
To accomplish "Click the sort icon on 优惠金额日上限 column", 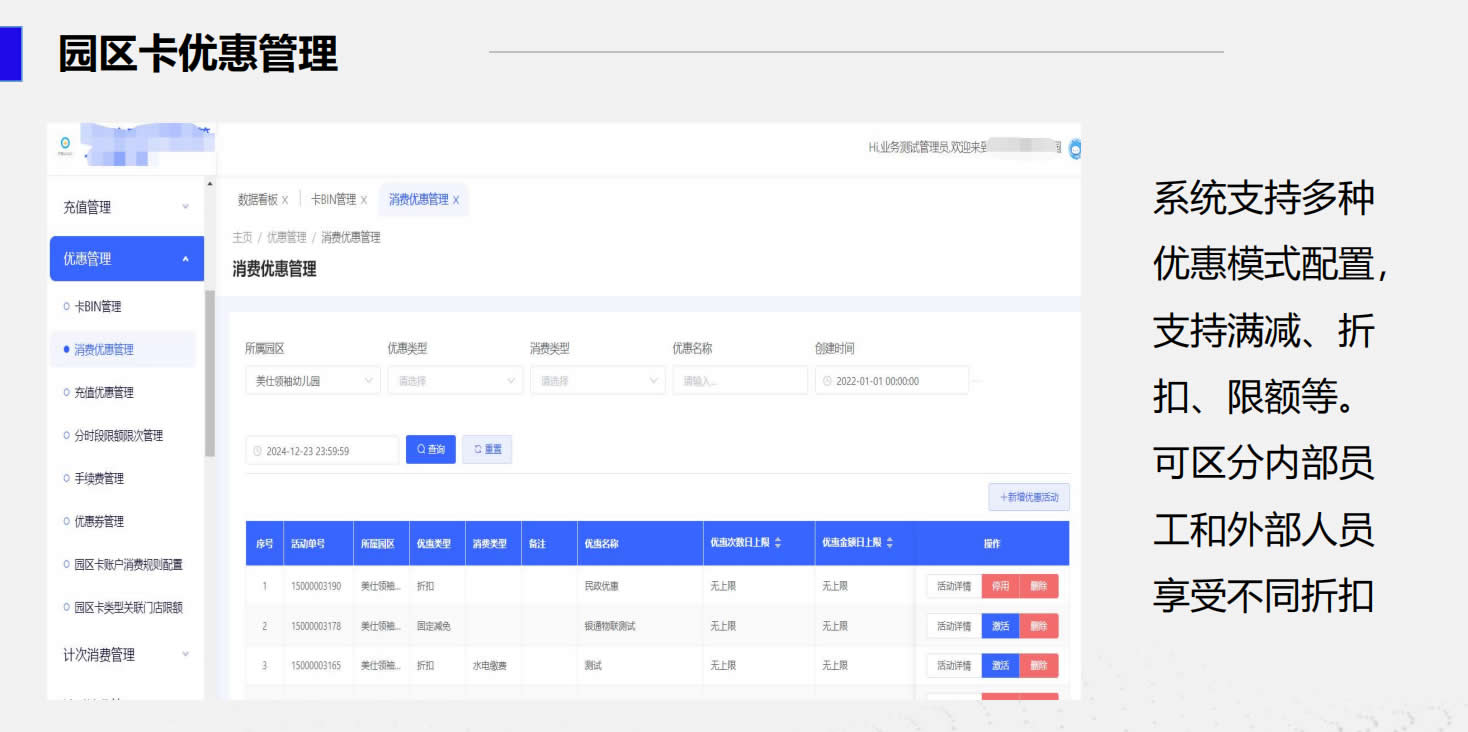I will tap(890, 543).
